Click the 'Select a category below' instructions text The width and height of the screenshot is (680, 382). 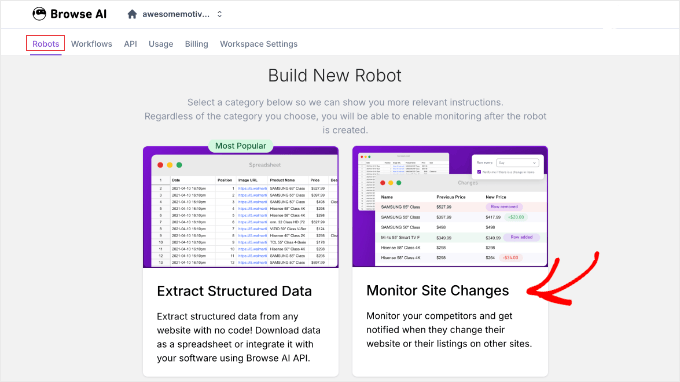[345, 116]
